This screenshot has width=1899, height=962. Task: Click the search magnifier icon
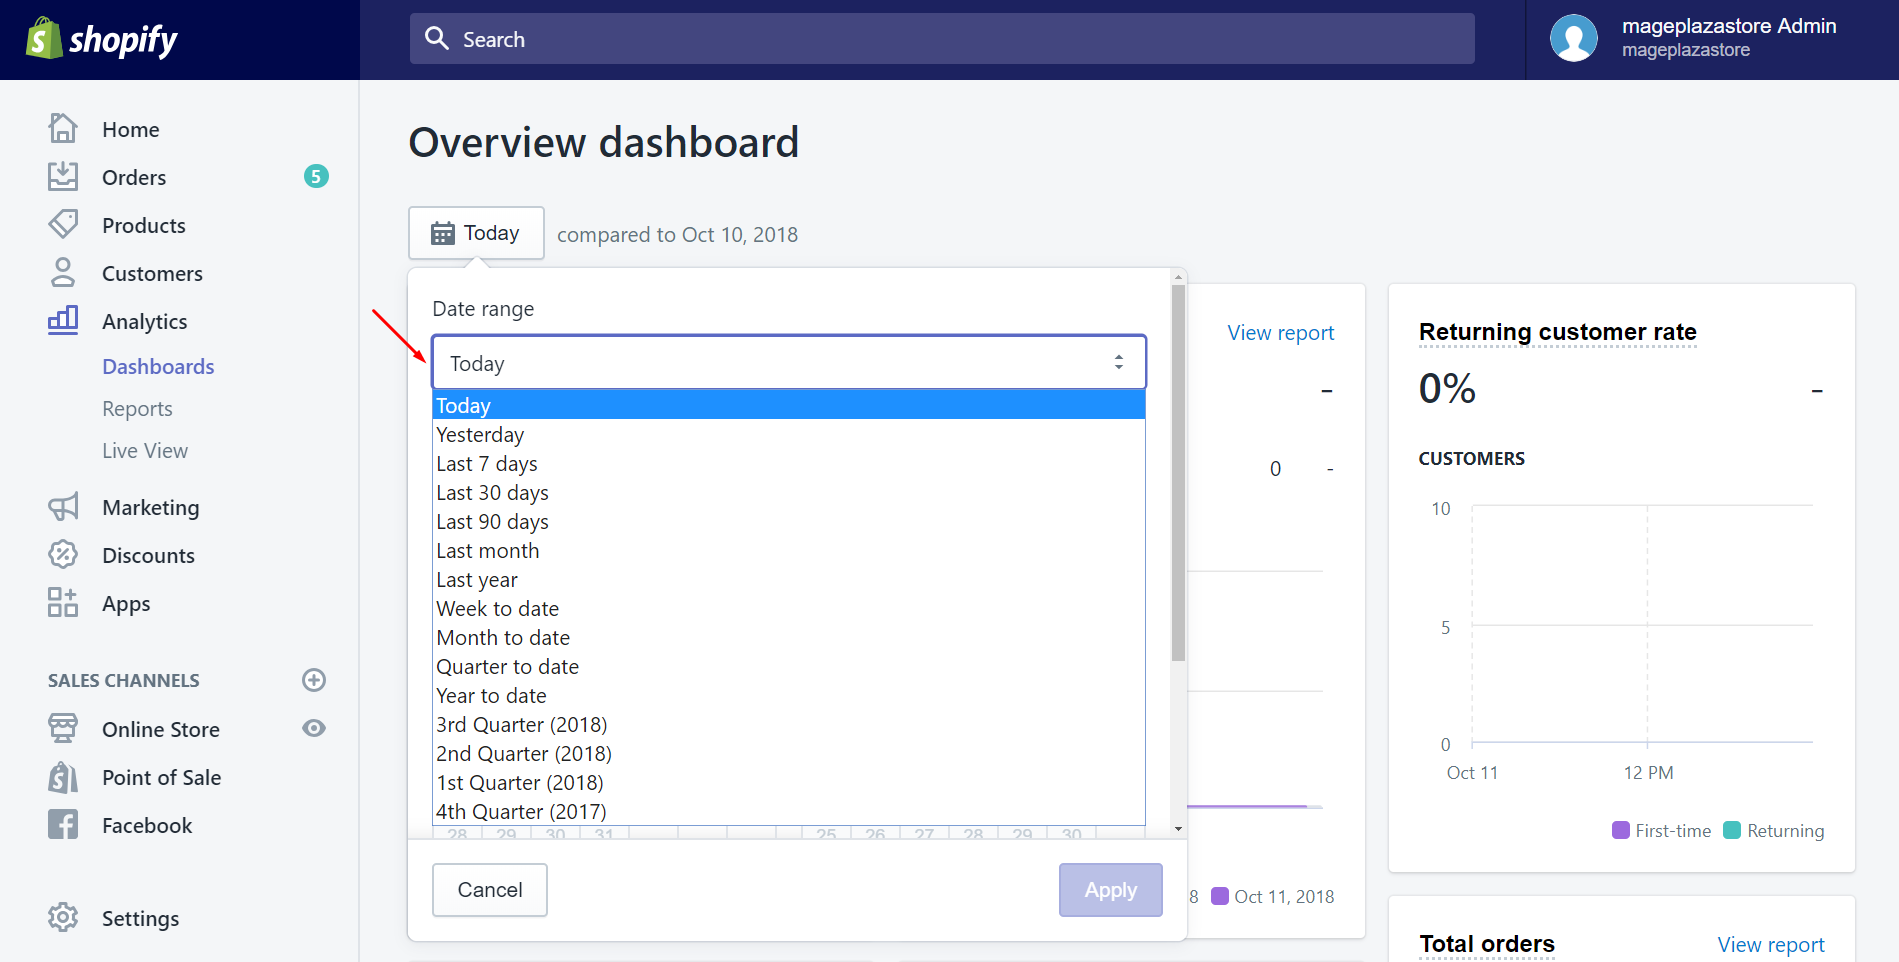click(437, 38)
